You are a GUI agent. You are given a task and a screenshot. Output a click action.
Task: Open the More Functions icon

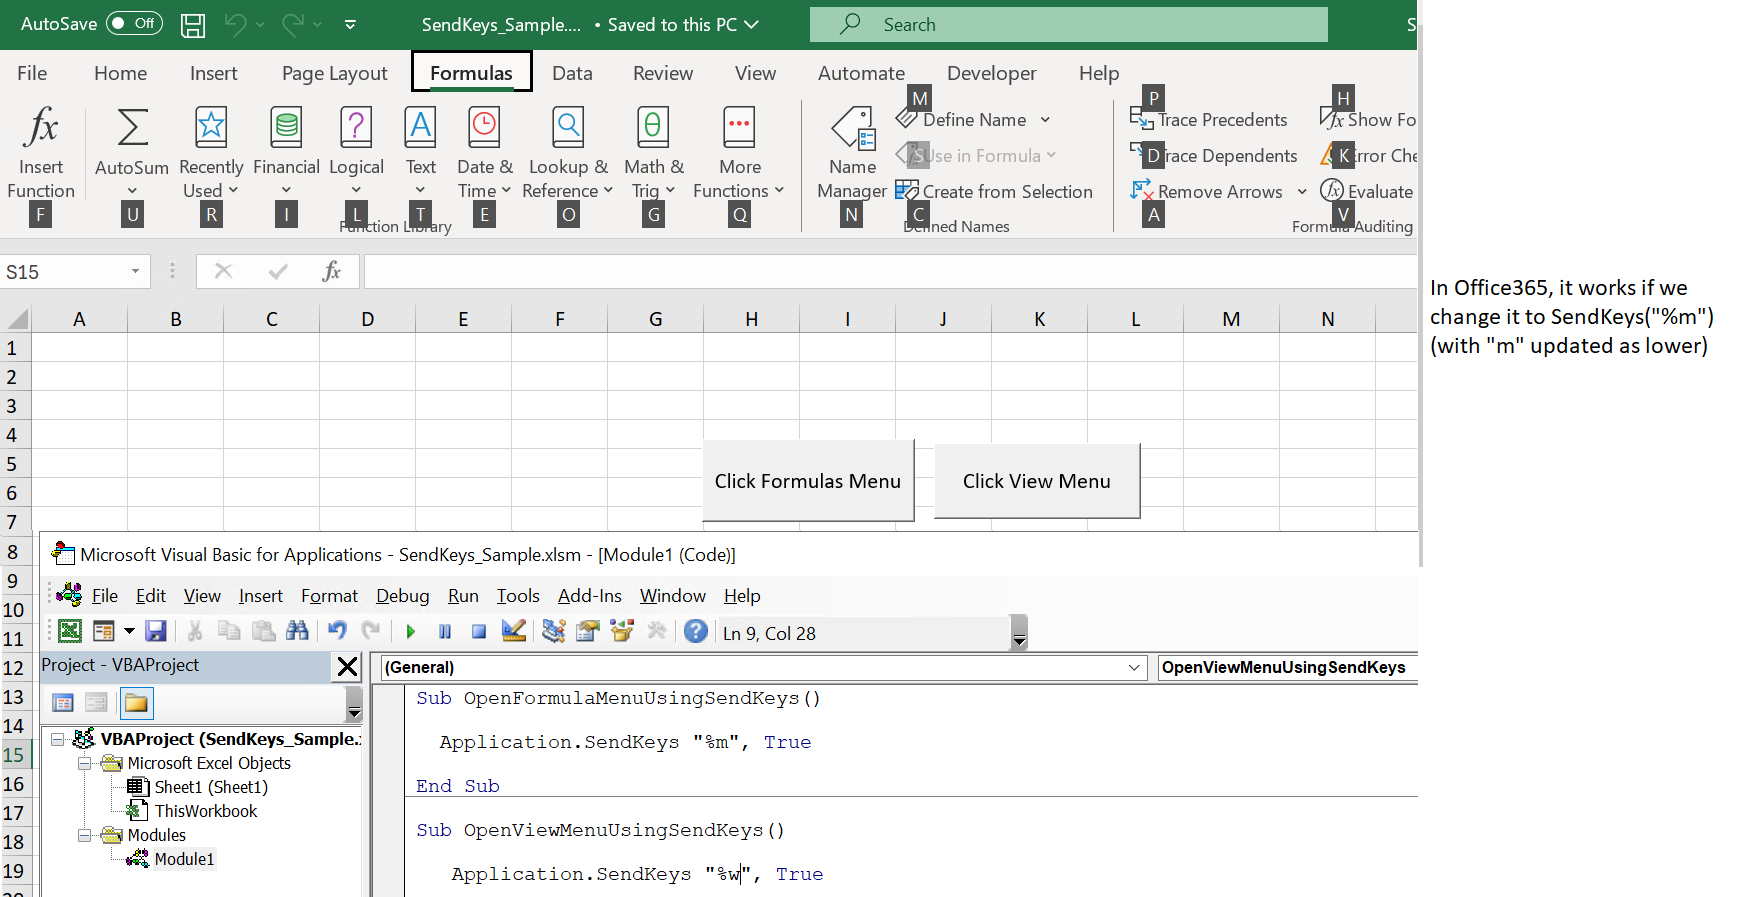[x=739, y=128]
